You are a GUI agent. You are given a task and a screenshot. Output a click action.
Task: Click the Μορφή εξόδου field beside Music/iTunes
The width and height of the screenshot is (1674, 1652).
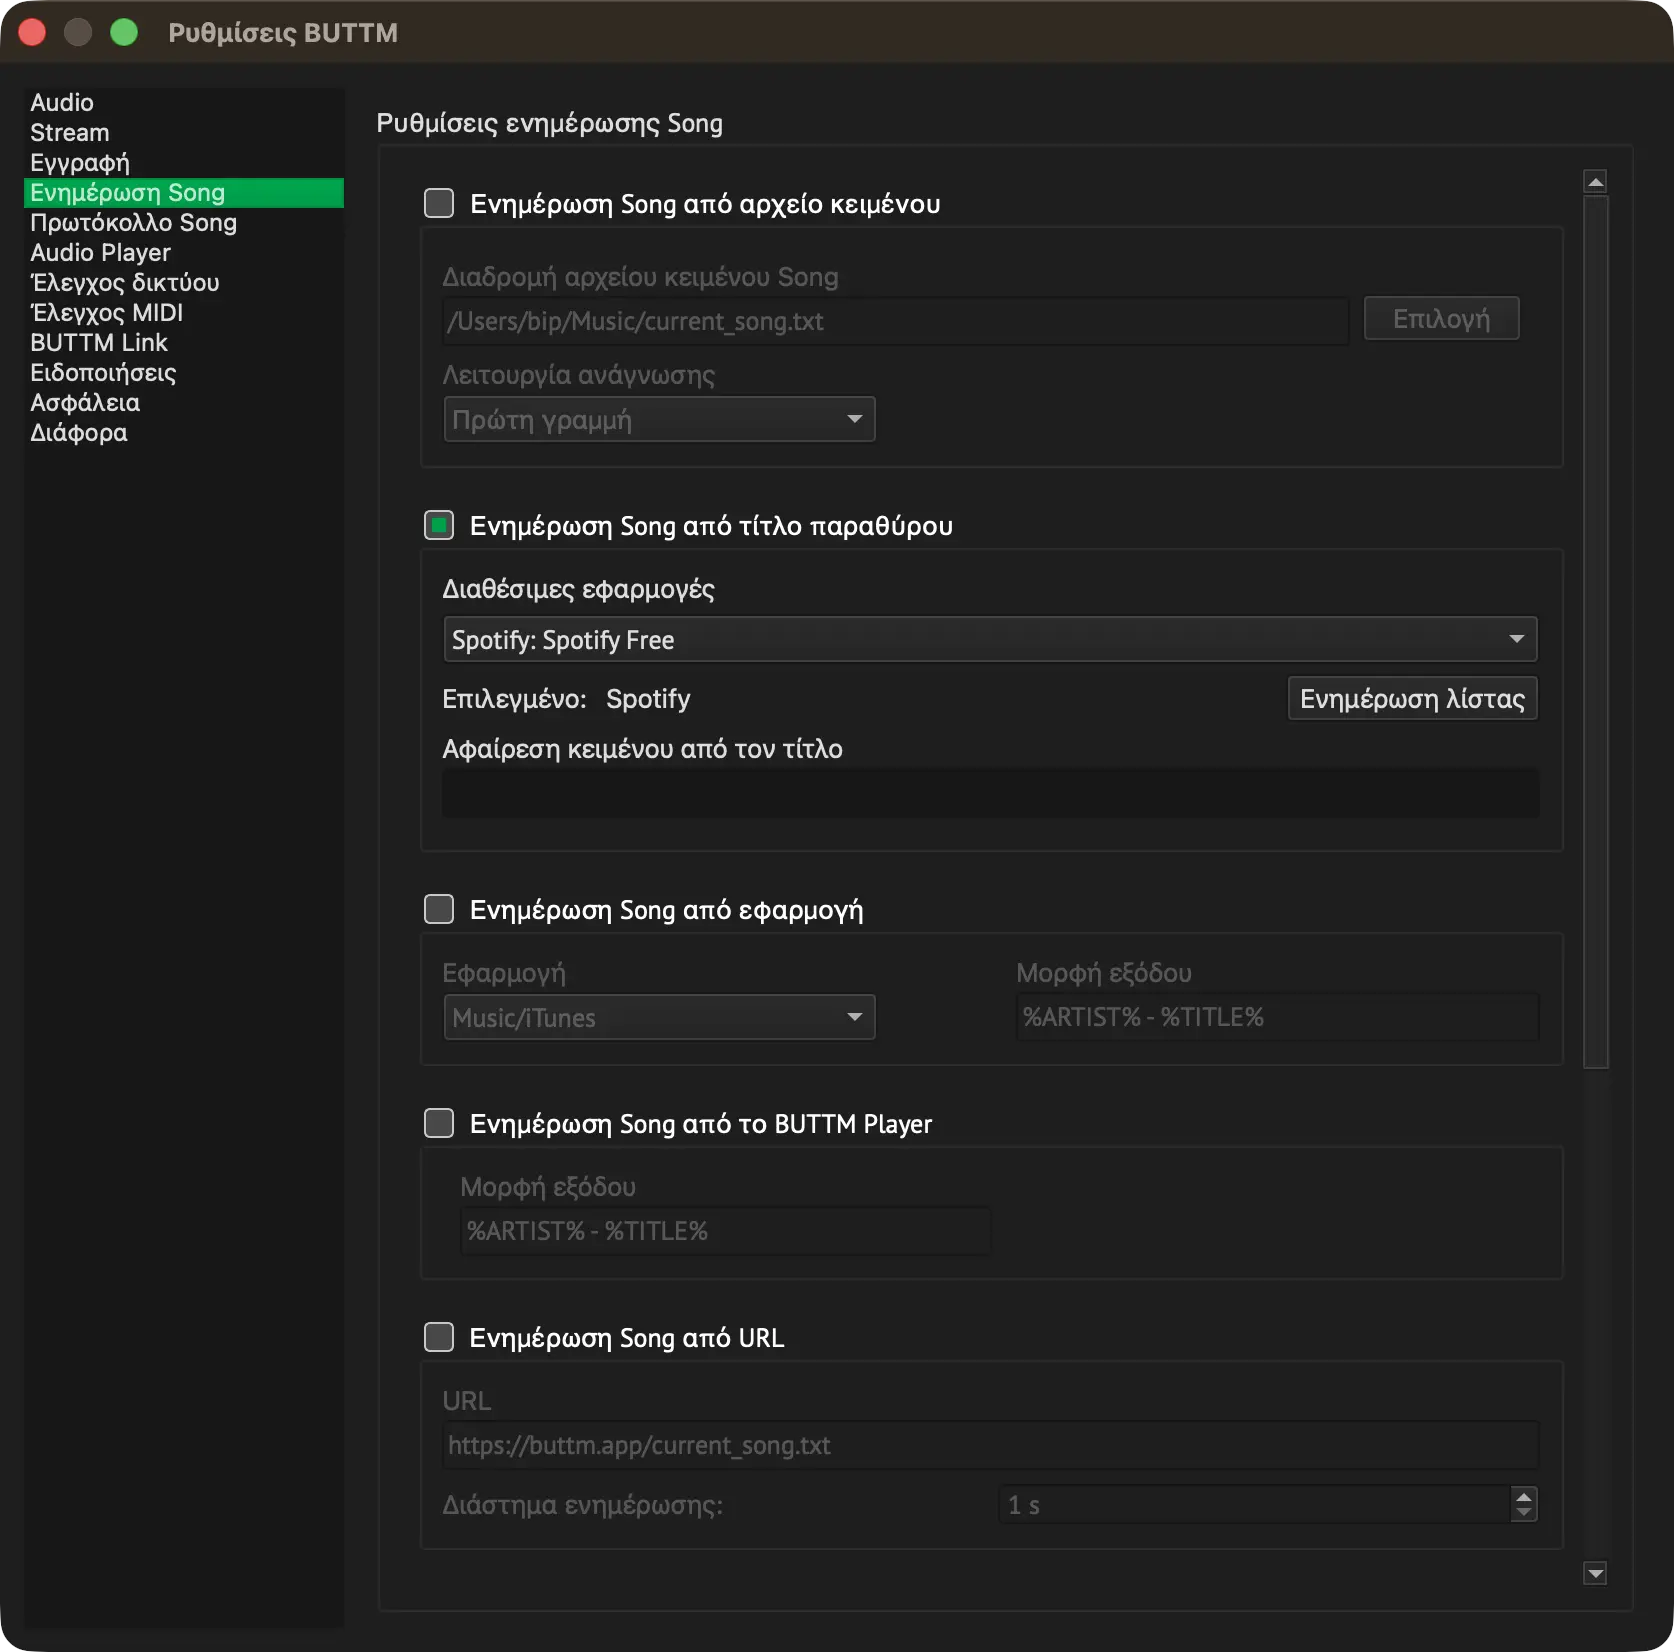[1277, 1017]
